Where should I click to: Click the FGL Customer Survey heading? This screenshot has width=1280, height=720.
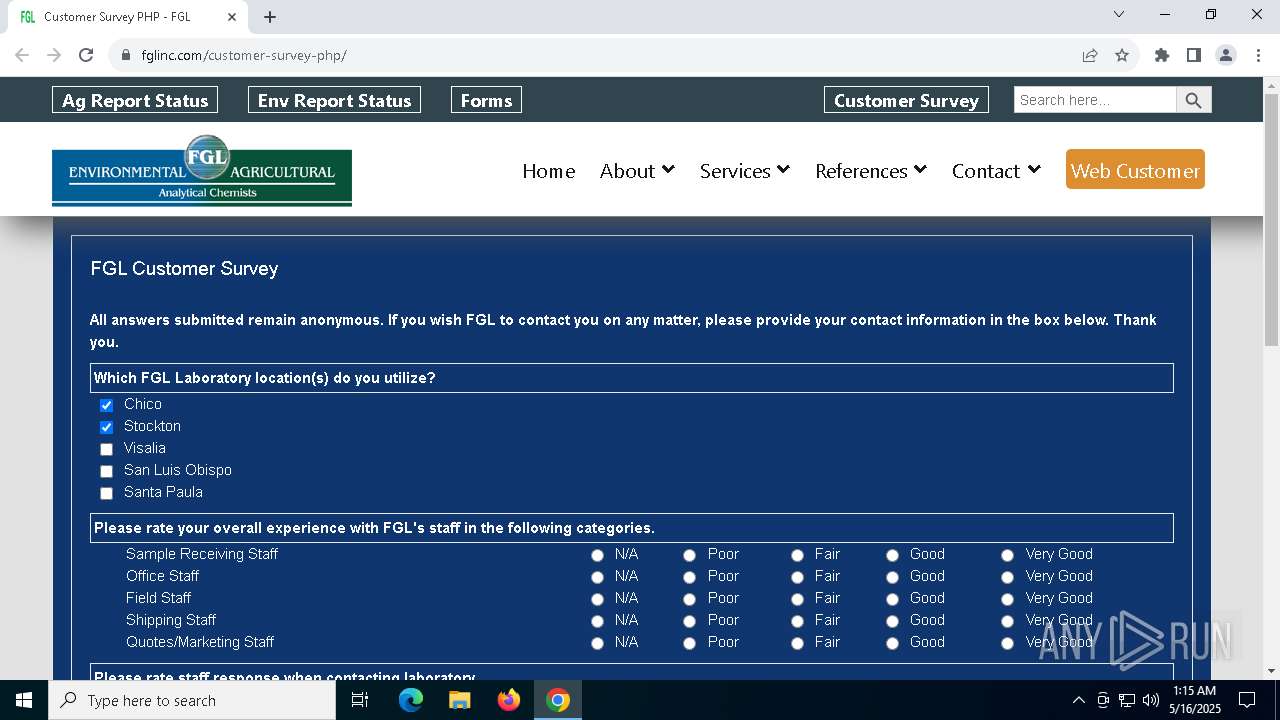pos(184,268)
